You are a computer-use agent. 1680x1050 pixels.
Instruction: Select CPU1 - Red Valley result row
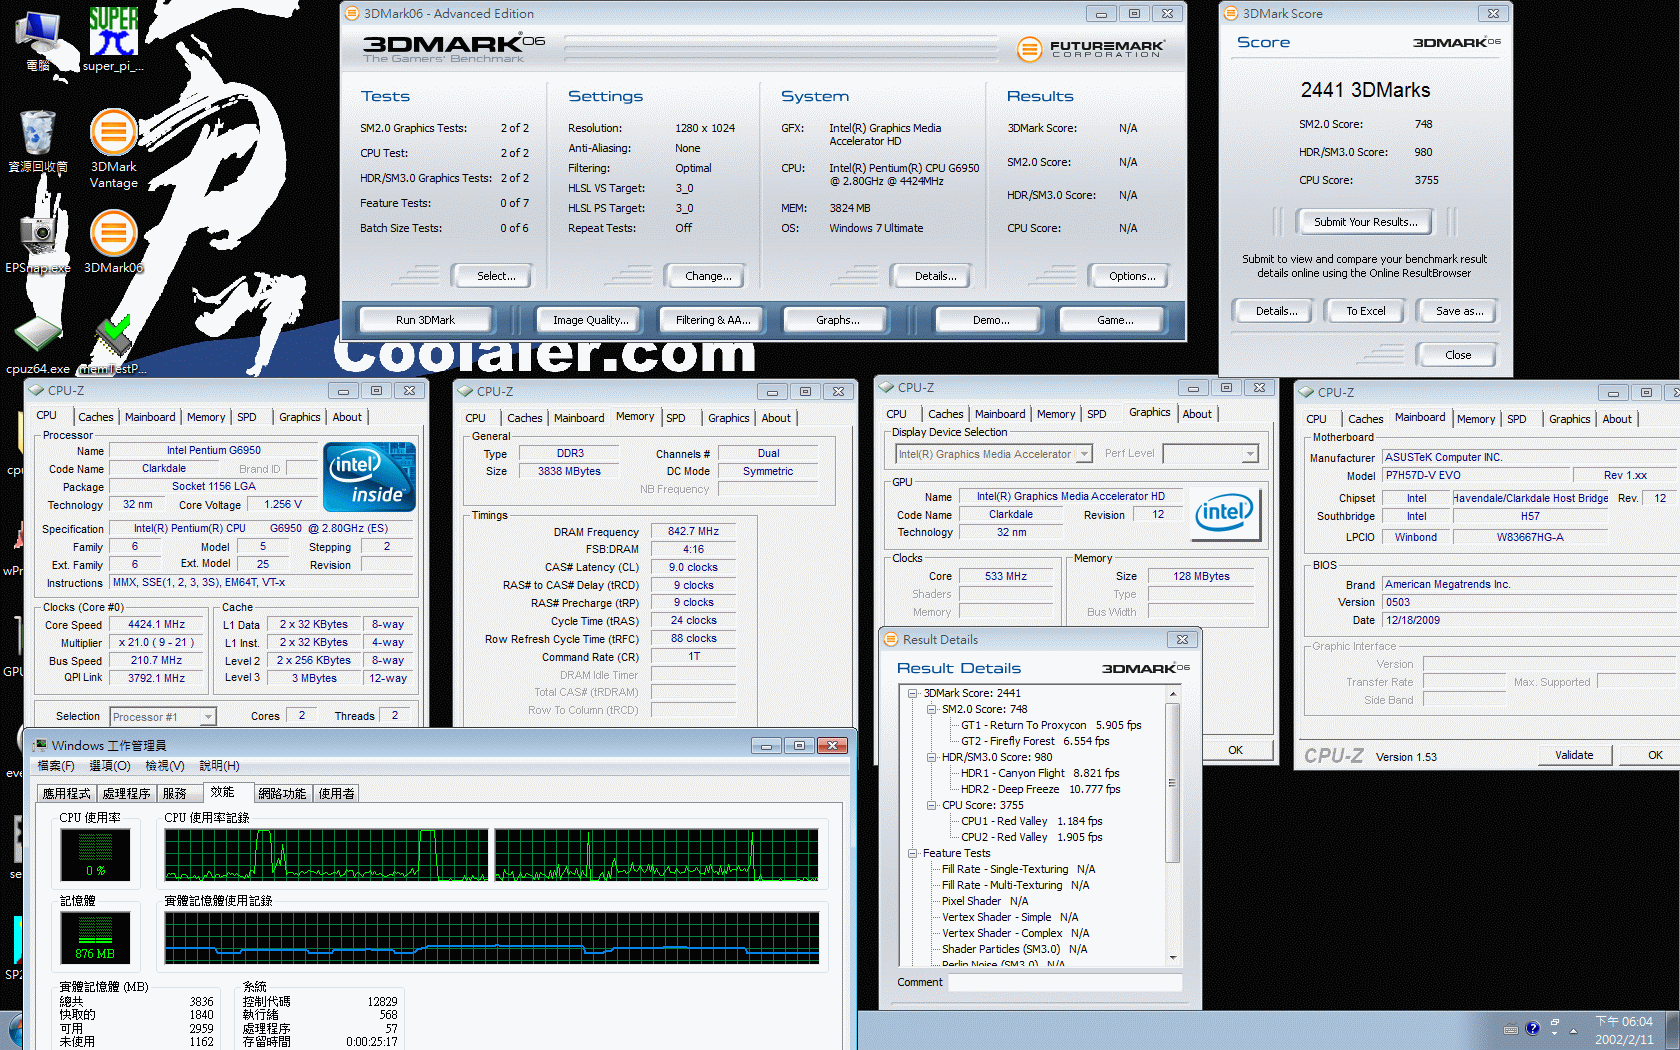[1031, 821]
